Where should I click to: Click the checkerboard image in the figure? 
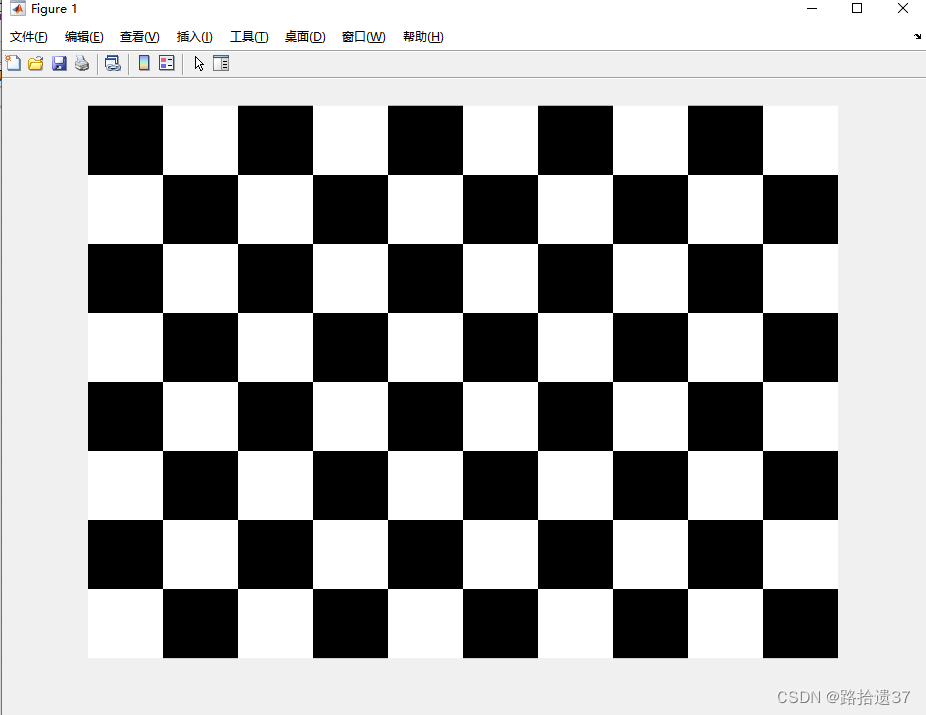point(463,381)
